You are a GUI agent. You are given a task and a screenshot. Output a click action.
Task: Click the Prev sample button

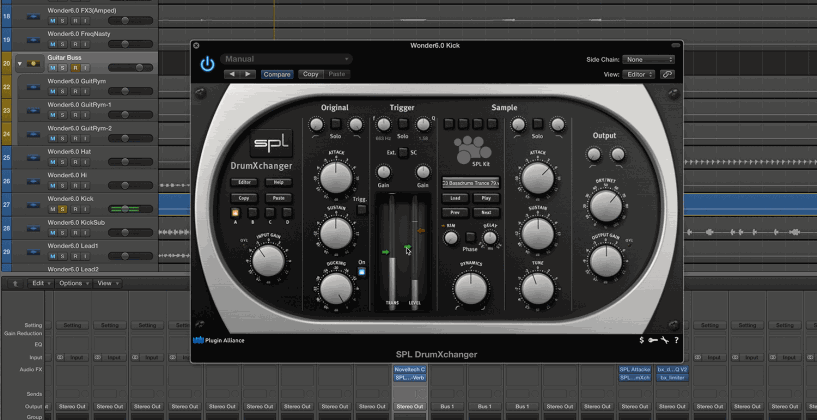(x=455, y=213)
